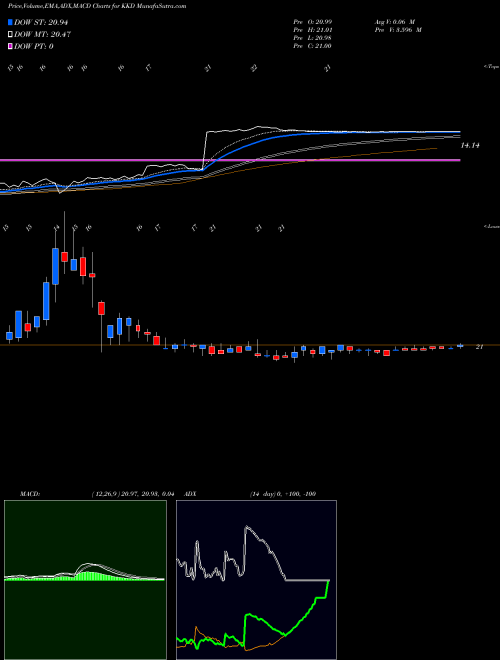
Task: Click the '14.14' label beside the EMA lines
Action: pyautogui.click(x=470, y=146)
